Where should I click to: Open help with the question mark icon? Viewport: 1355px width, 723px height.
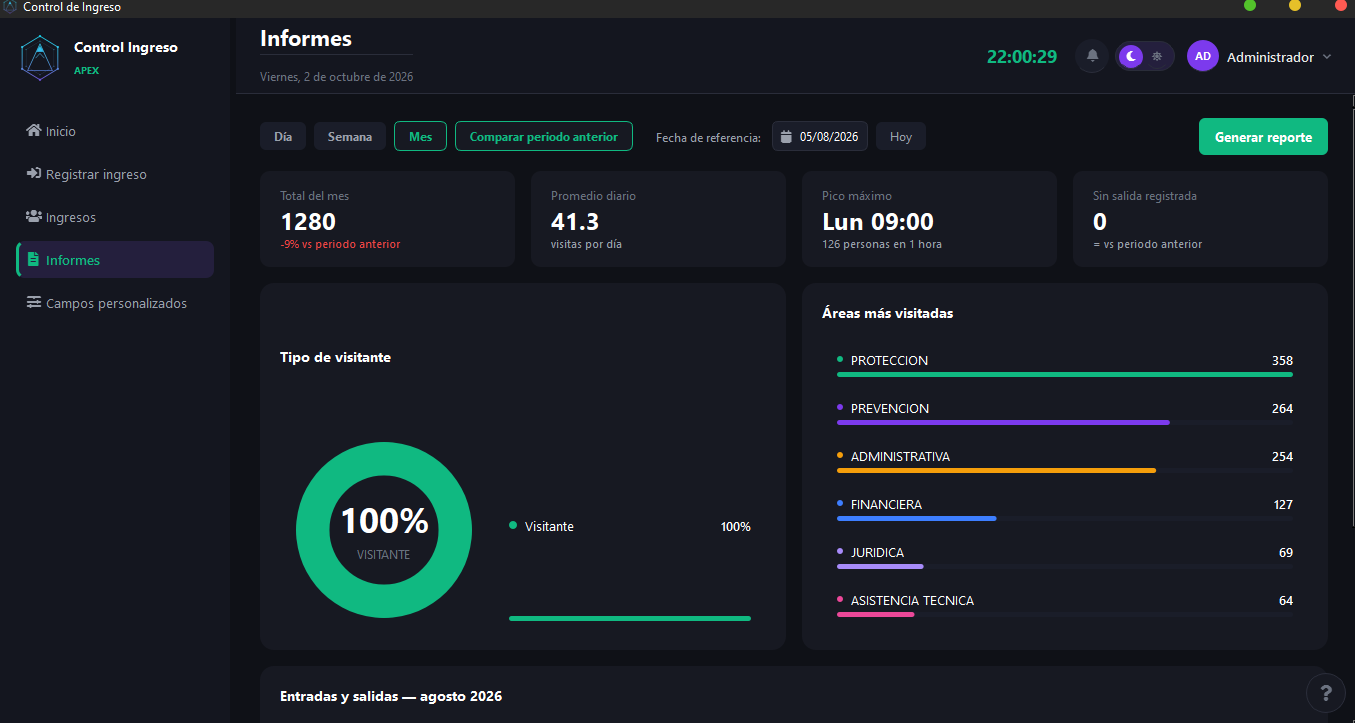[x=1326, y=692]
